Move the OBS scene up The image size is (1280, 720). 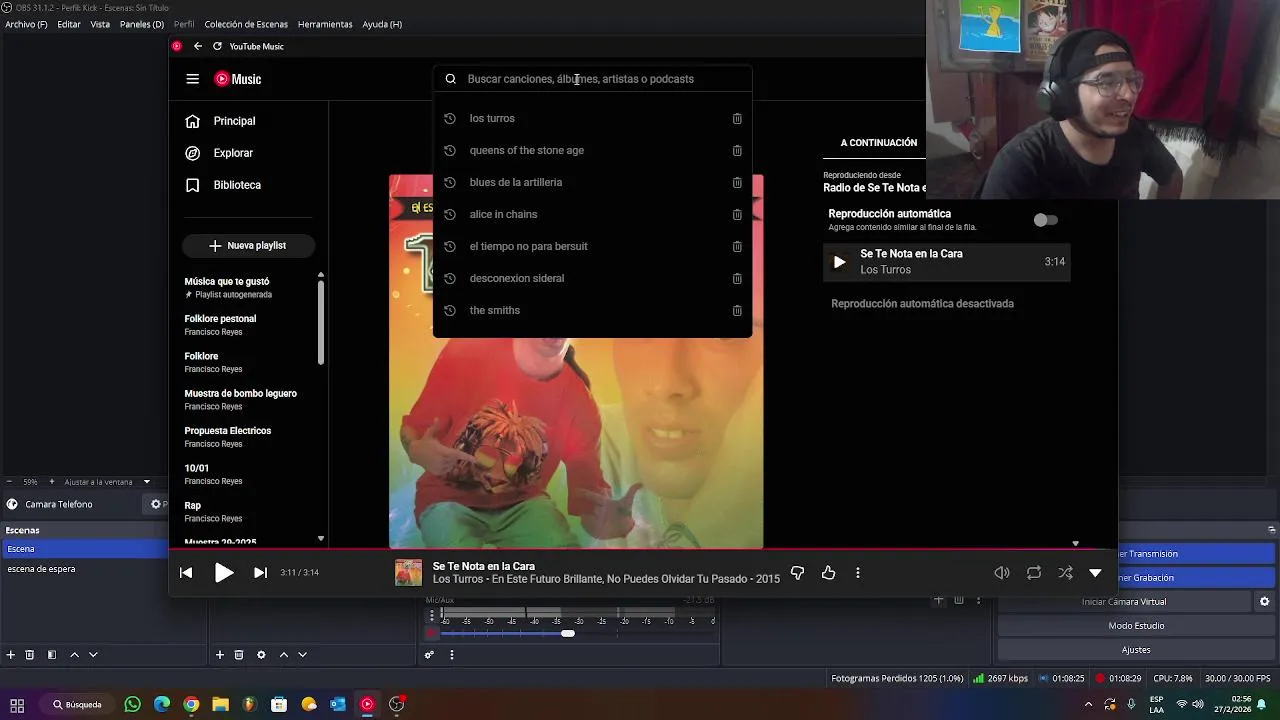(x=74, y=655)
